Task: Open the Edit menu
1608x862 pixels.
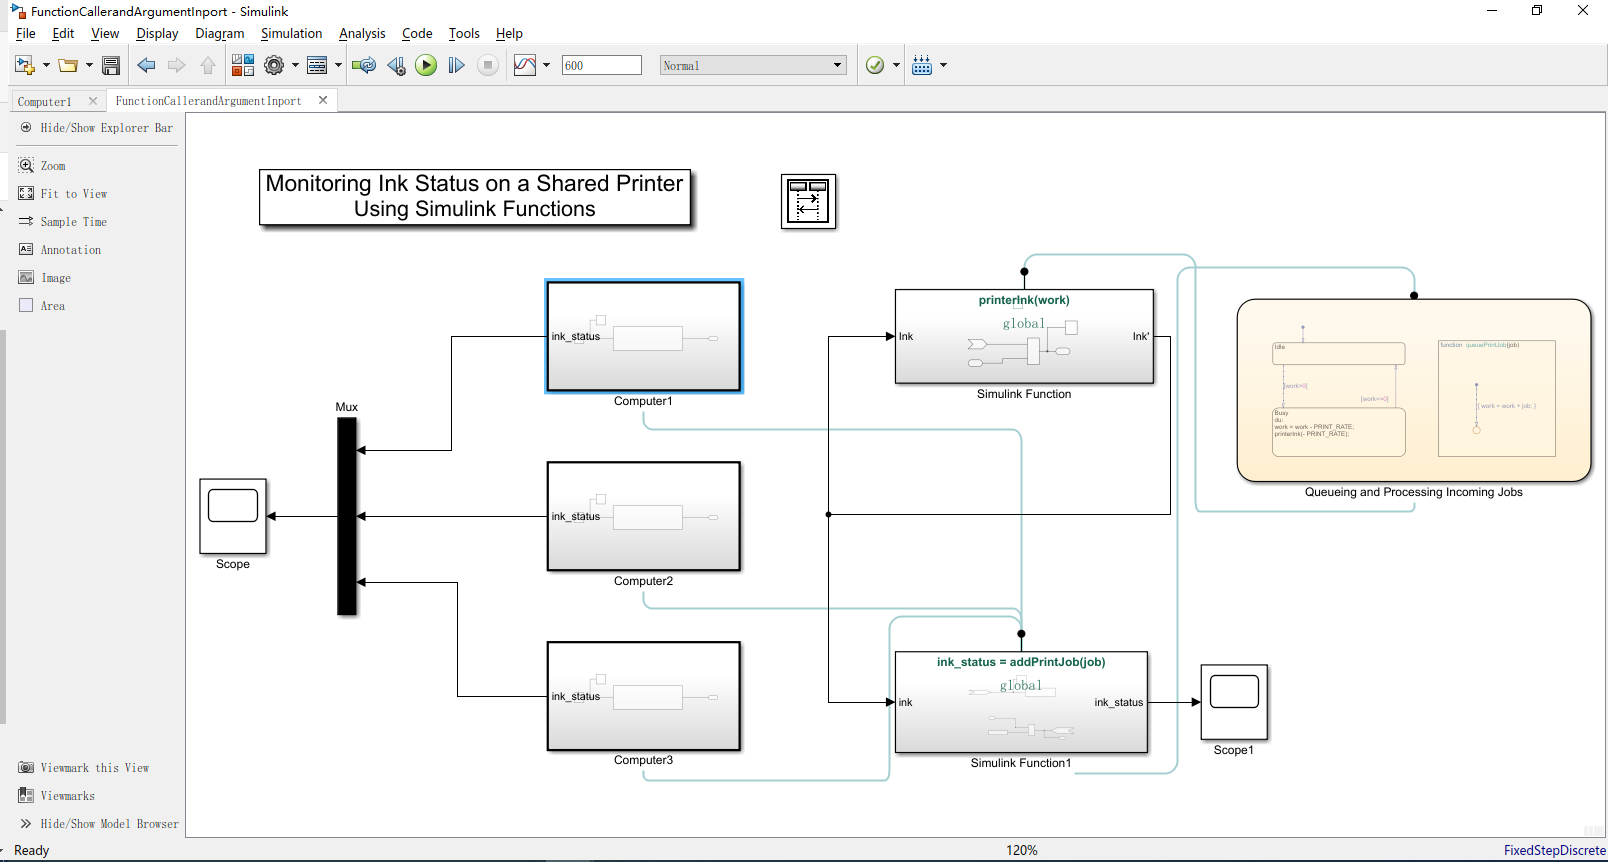Action: [x=63, y=34]
